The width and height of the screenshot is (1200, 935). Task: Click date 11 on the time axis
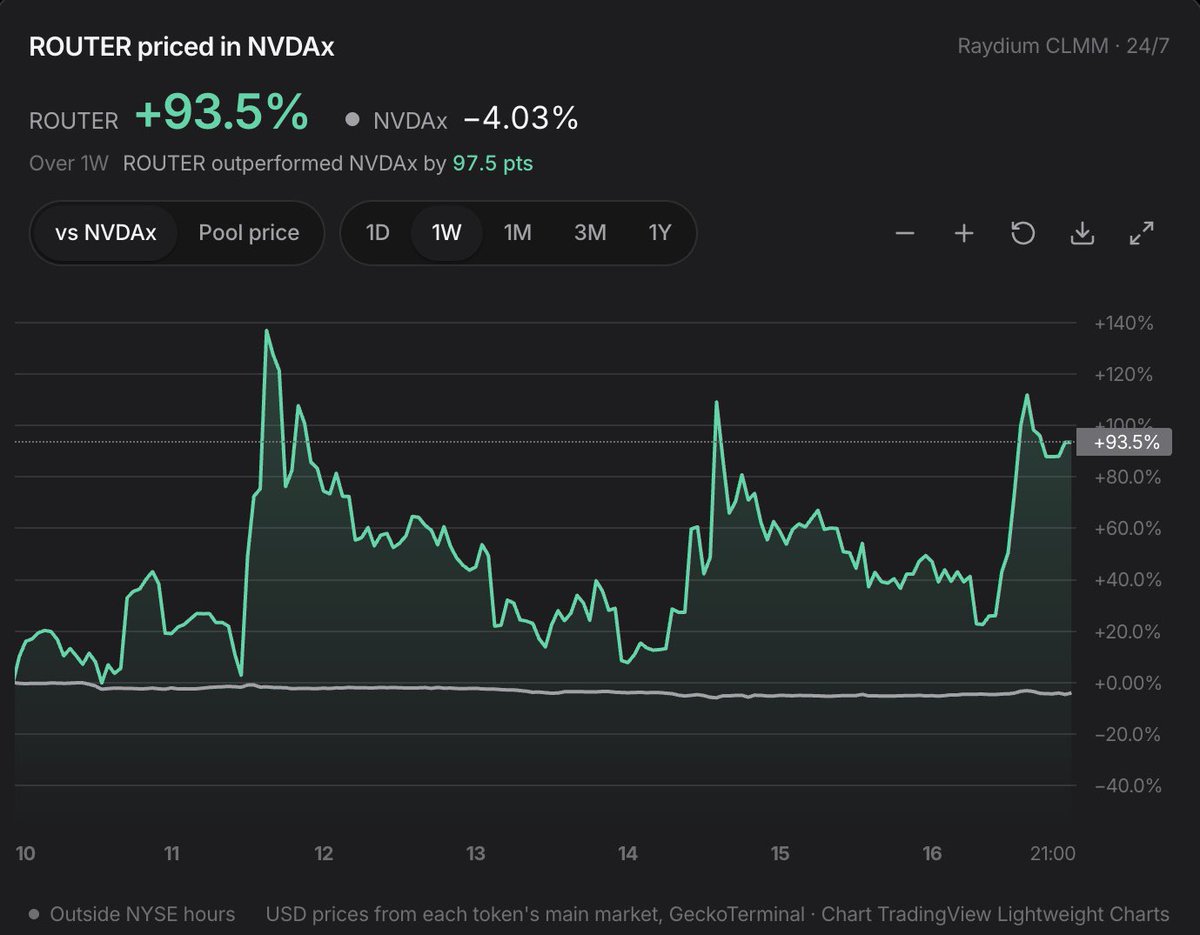point(172,854)
